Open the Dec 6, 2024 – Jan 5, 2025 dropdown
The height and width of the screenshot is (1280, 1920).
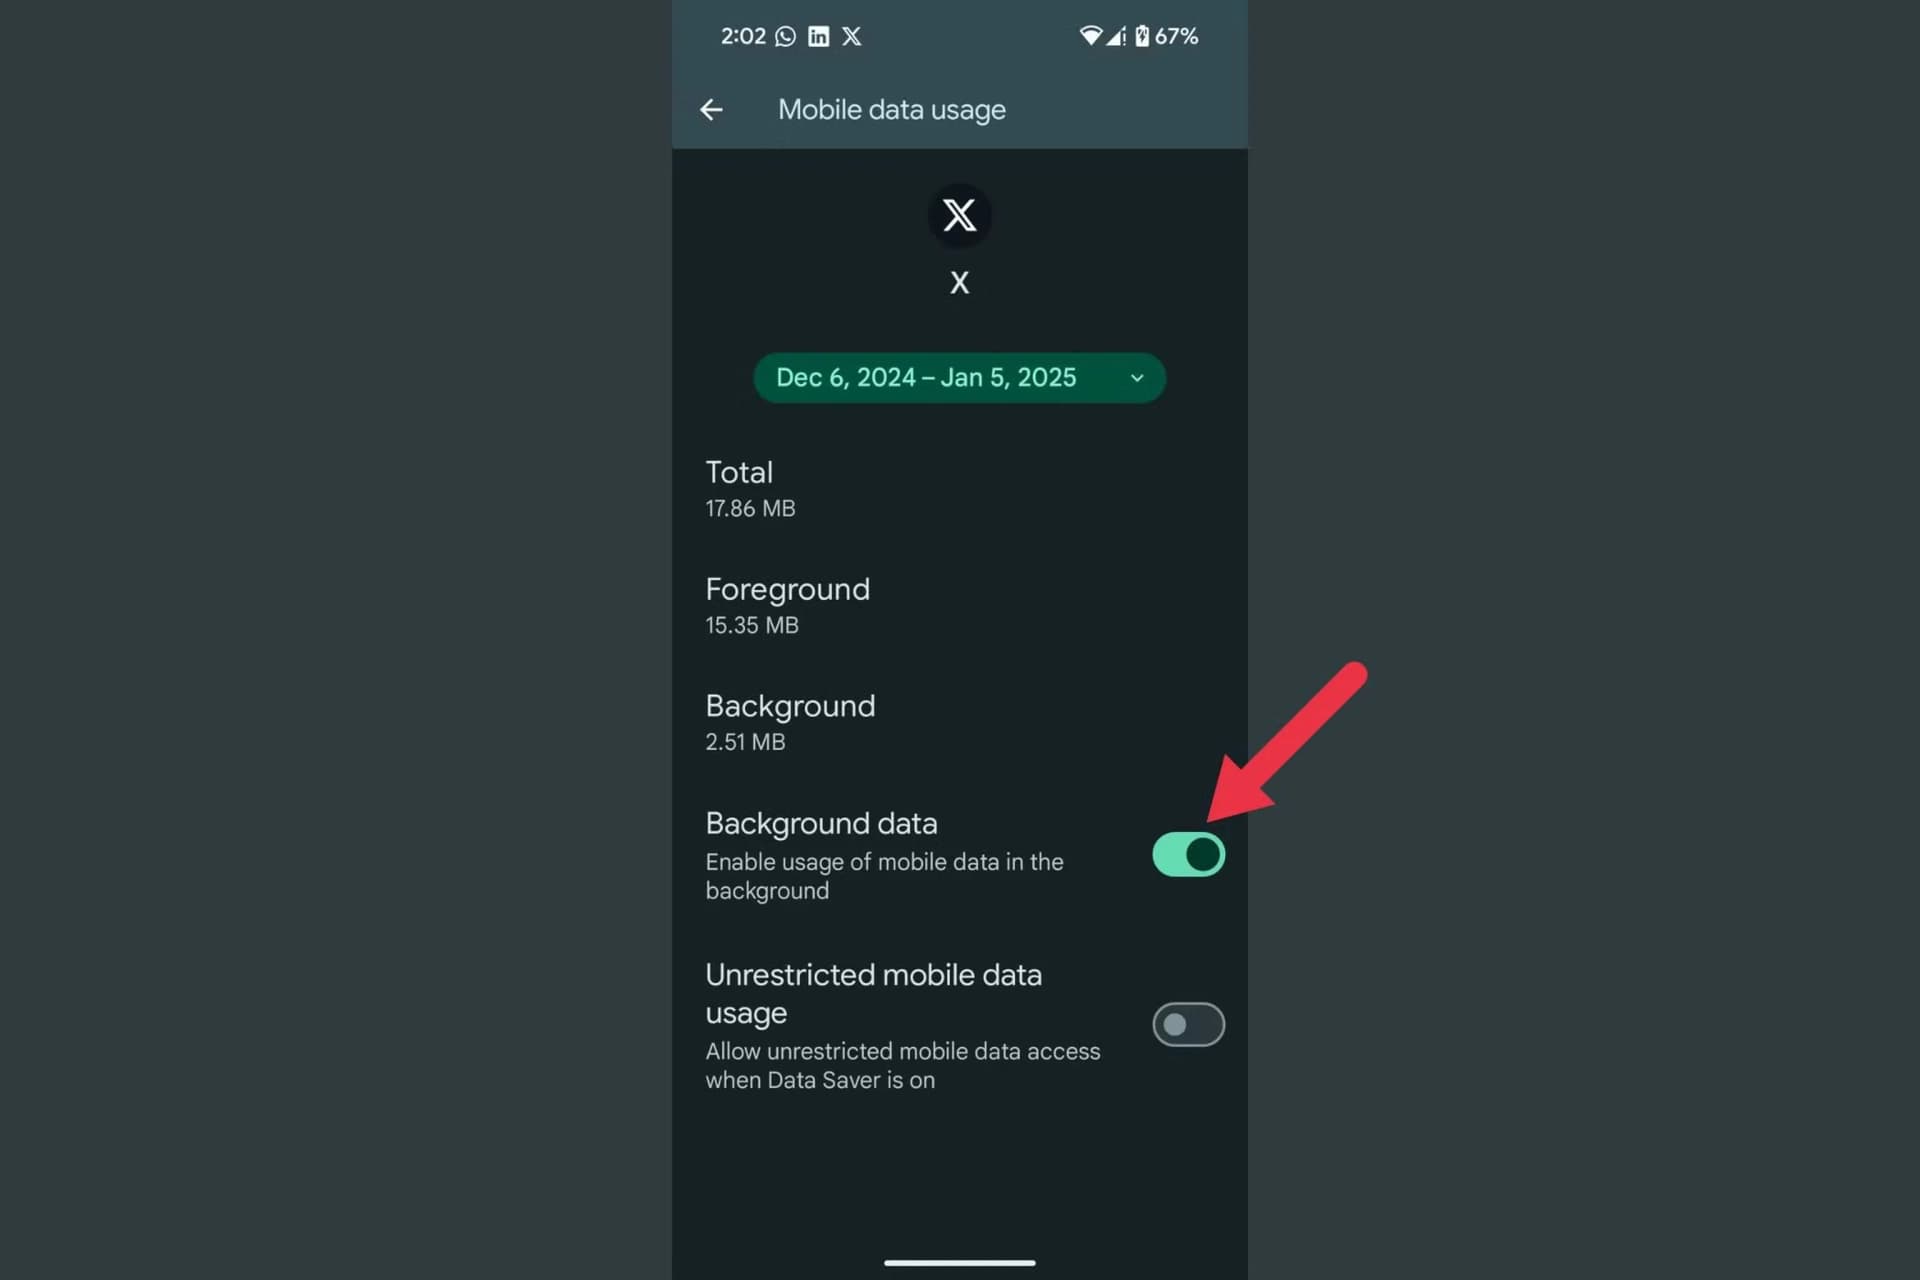pyautogui.click(x=959, y=378)
